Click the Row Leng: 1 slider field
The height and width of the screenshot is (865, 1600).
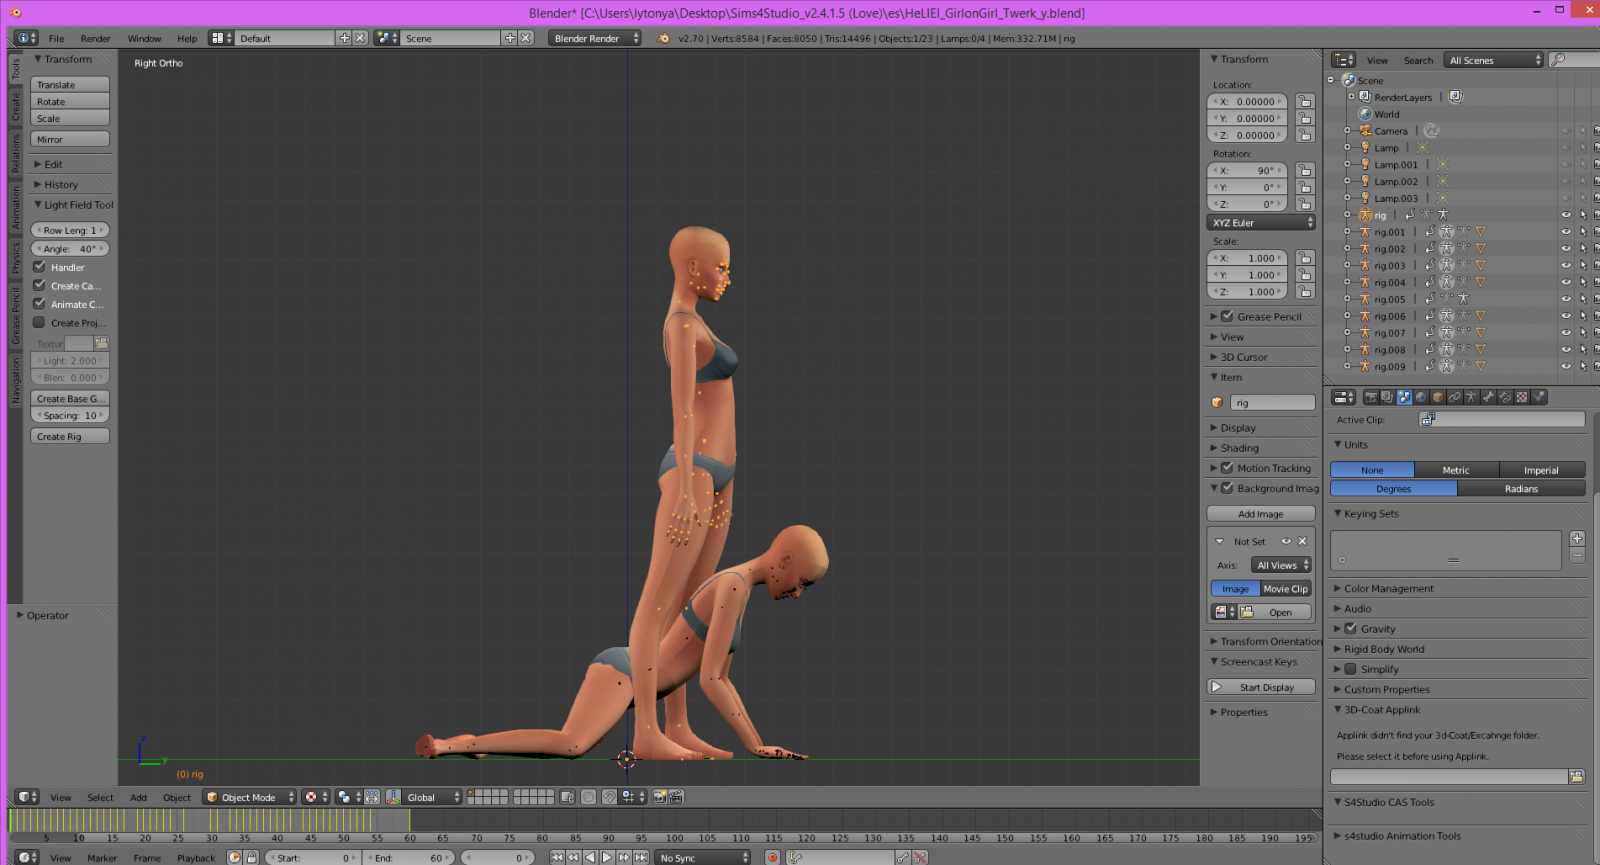(70, 230)
